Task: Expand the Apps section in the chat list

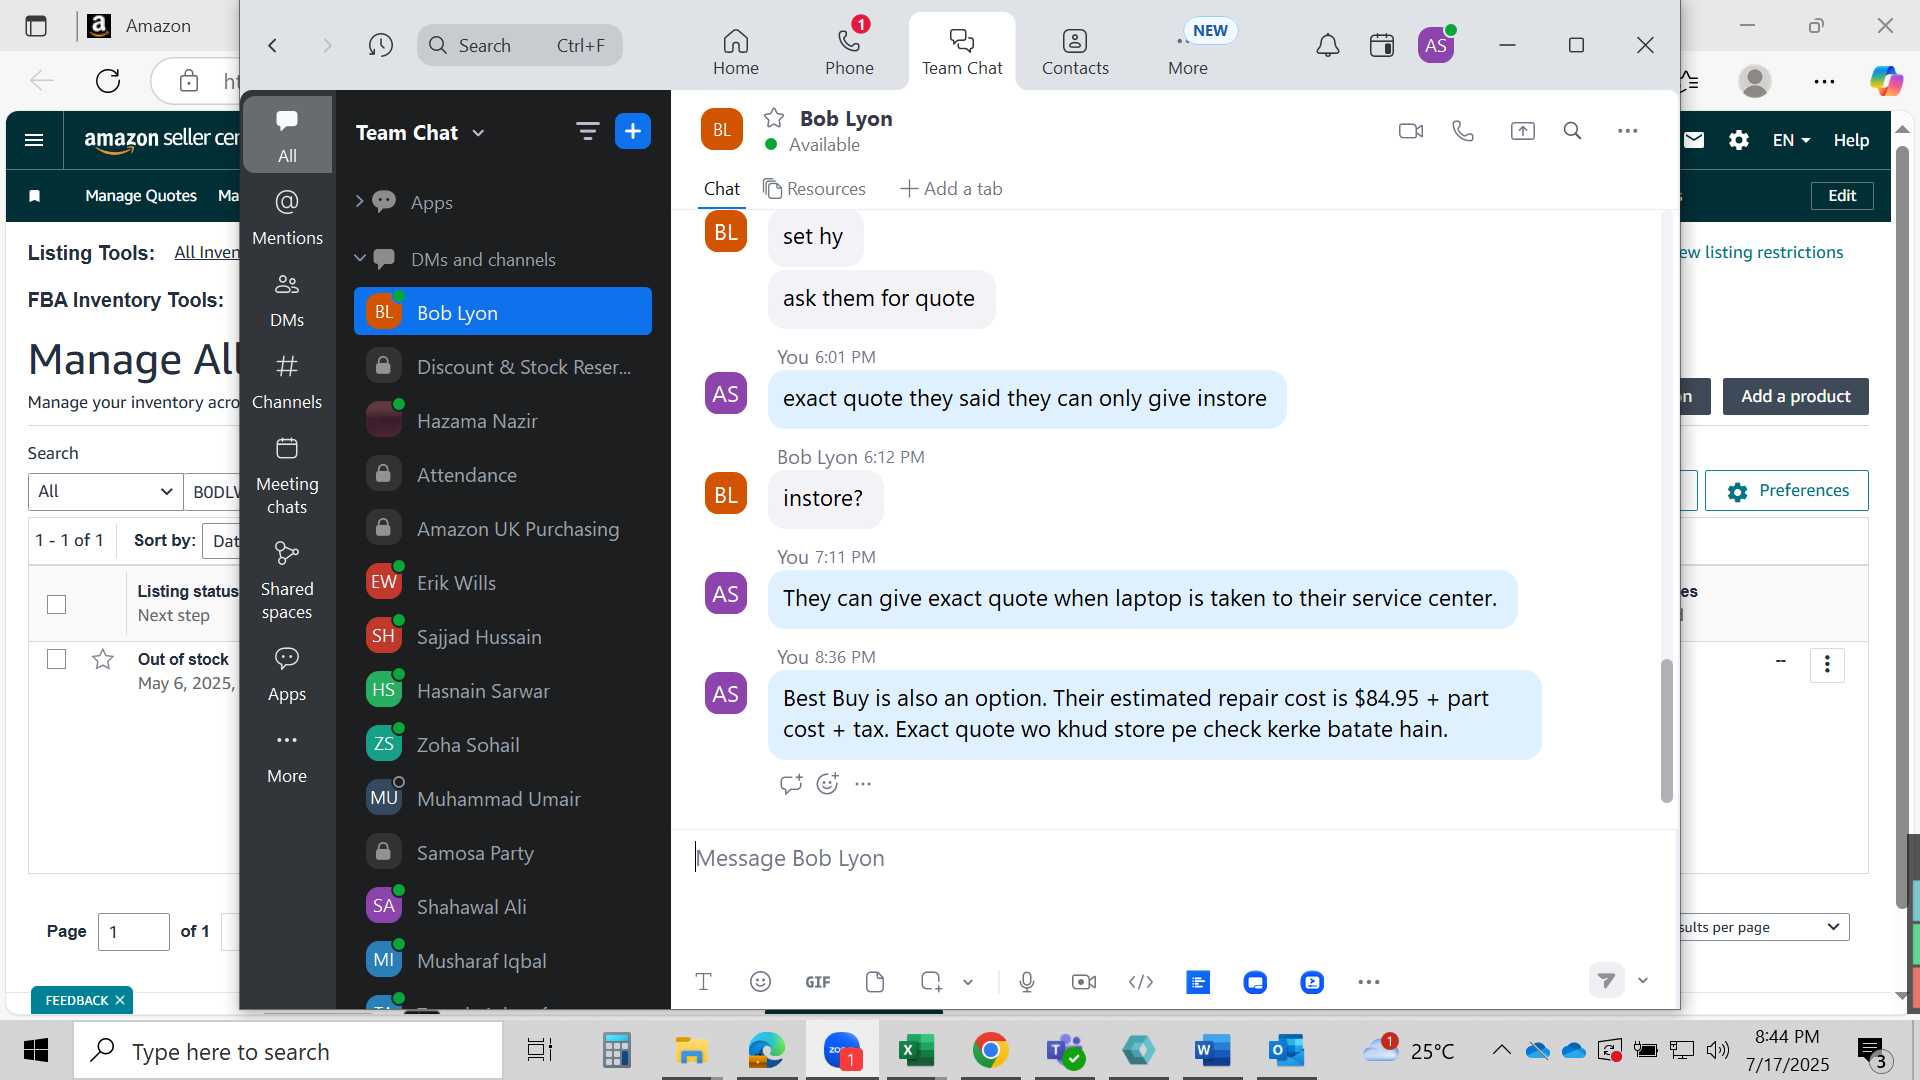Action: coord(359,202)
